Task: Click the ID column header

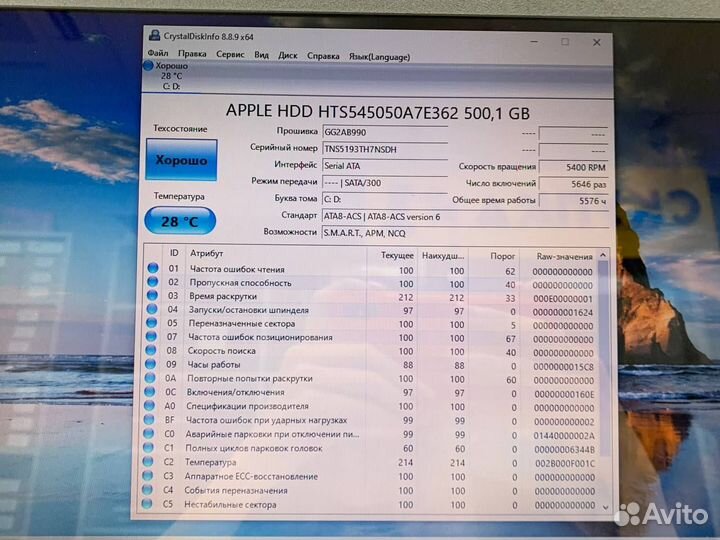Action: [174, 253]
